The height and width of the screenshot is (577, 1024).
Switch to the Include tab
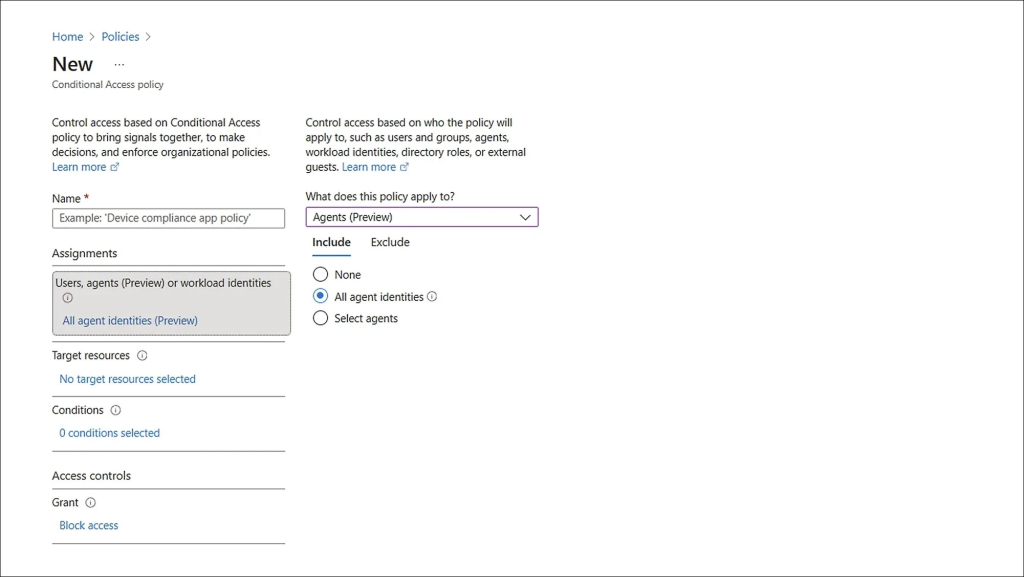tap(331, 242)
